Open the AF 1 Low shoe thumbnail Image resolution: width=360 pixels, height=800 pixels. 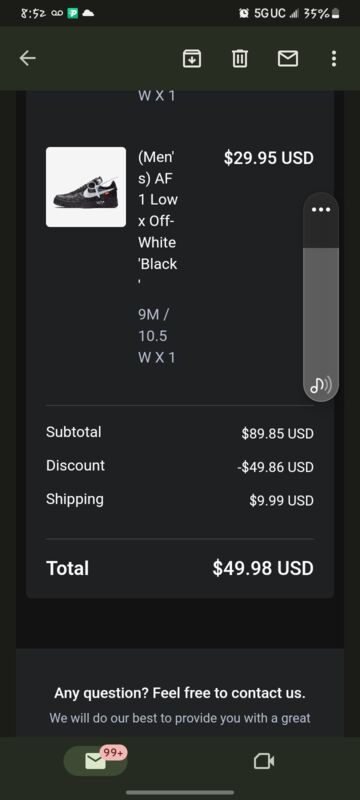(86, 187)
